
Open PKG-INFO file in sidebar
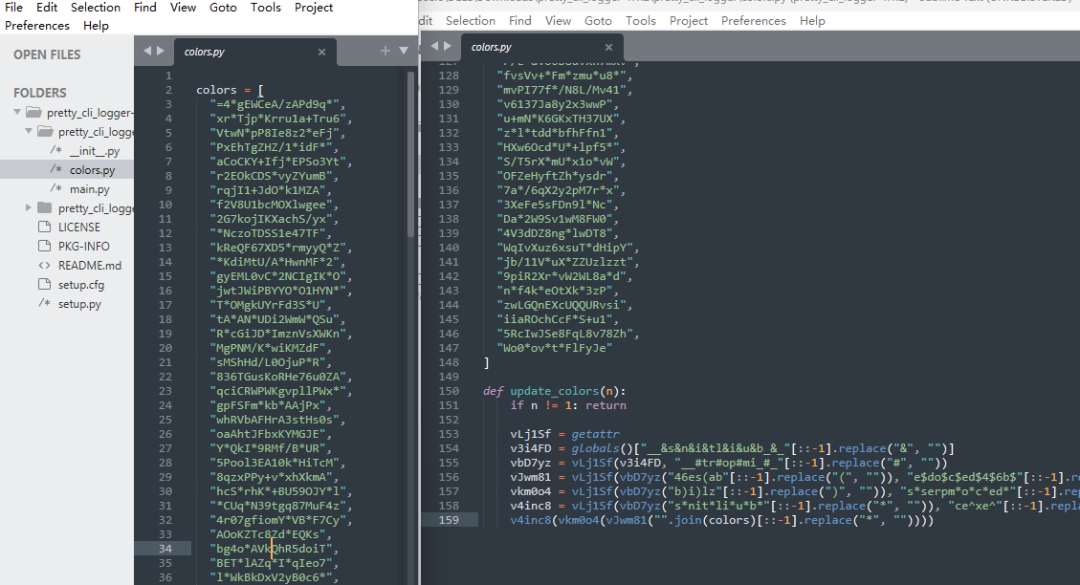[x=83, y=247]
